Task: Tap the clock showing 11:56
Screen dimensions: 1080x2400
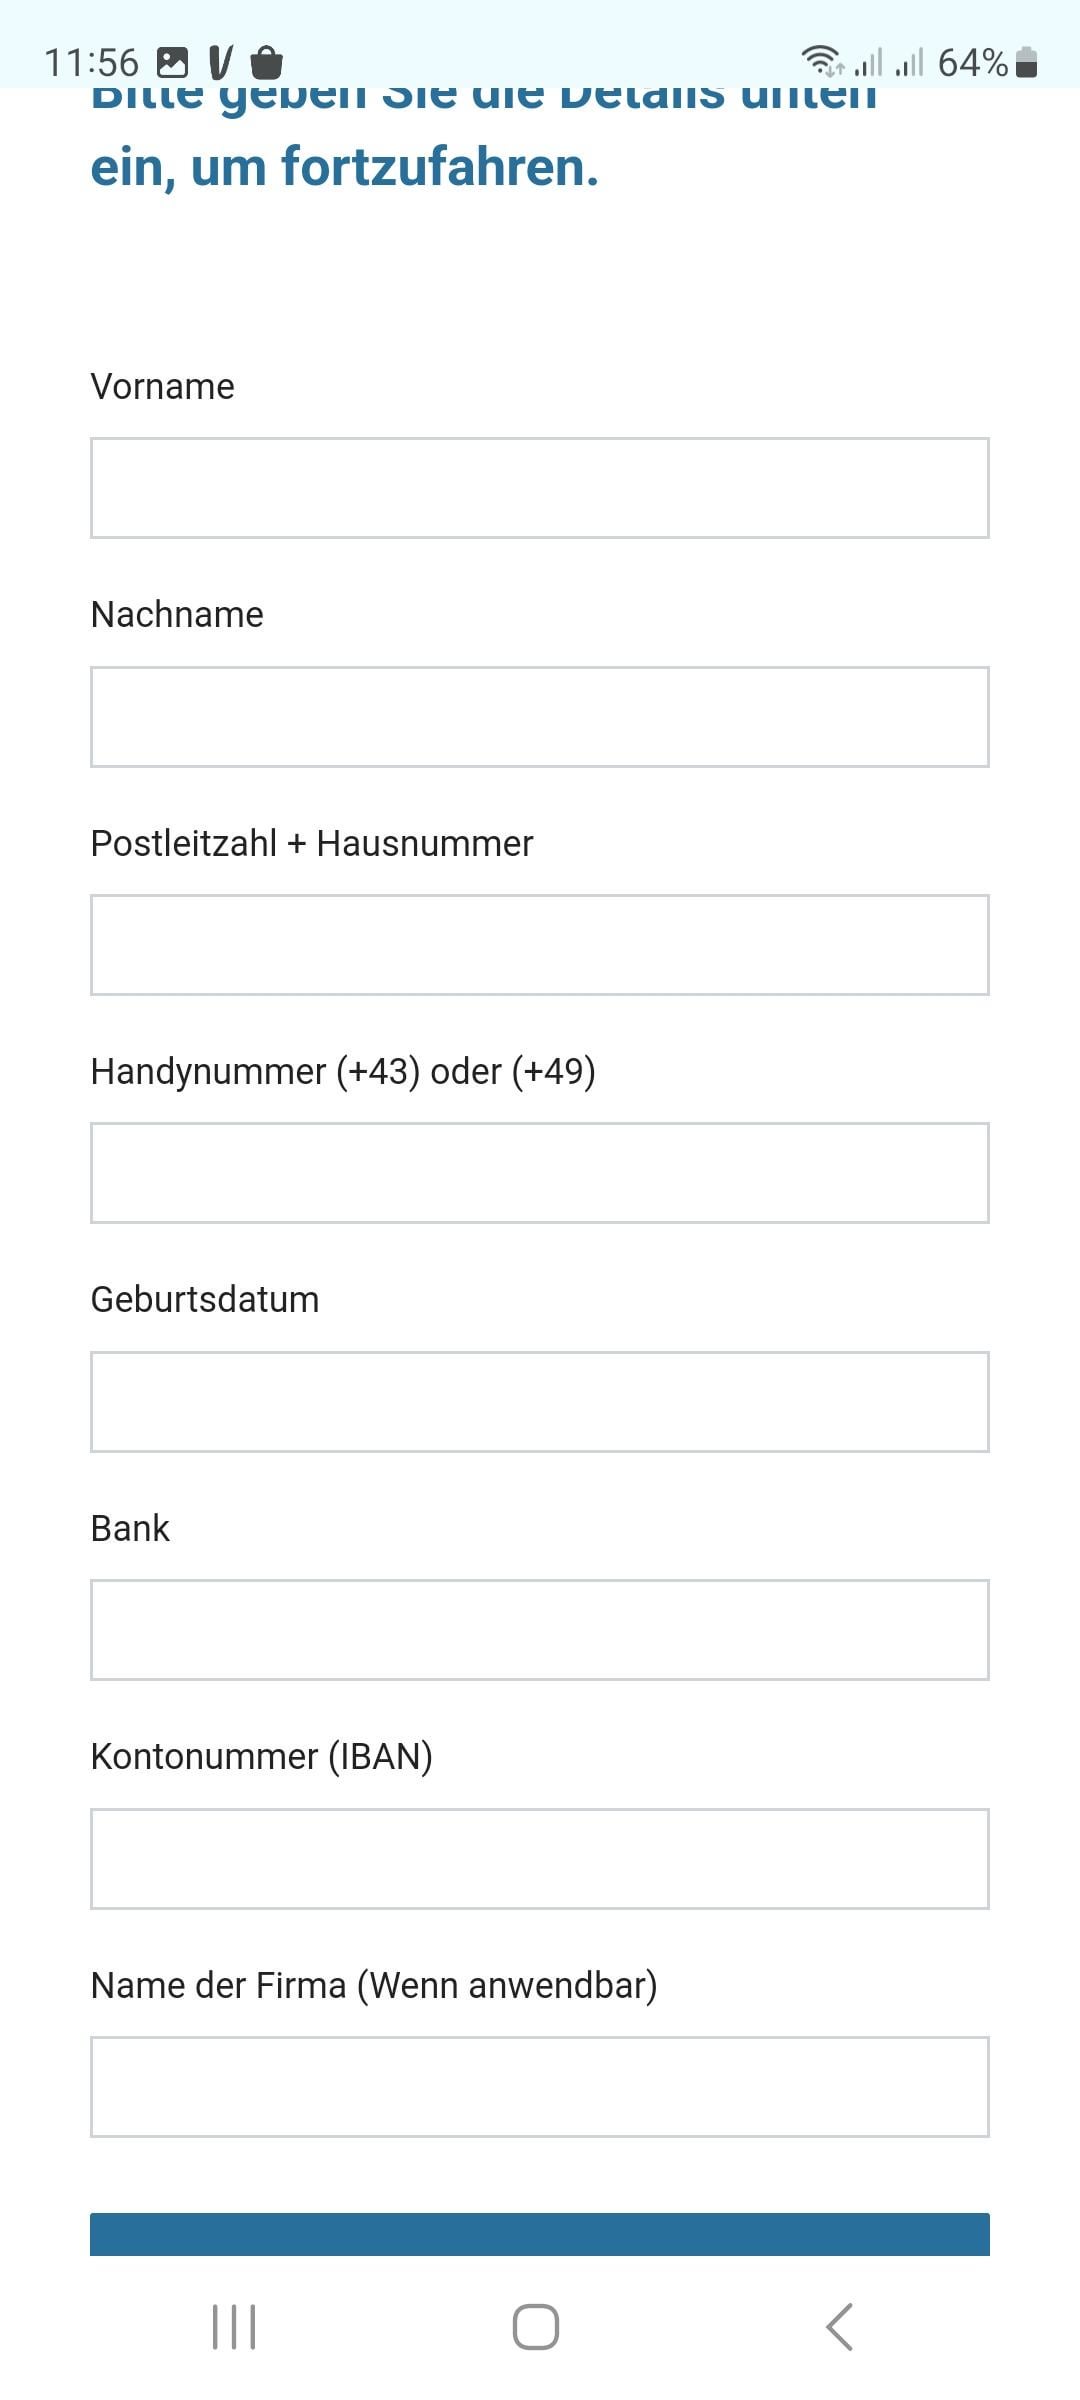Action: coord(92,63)
